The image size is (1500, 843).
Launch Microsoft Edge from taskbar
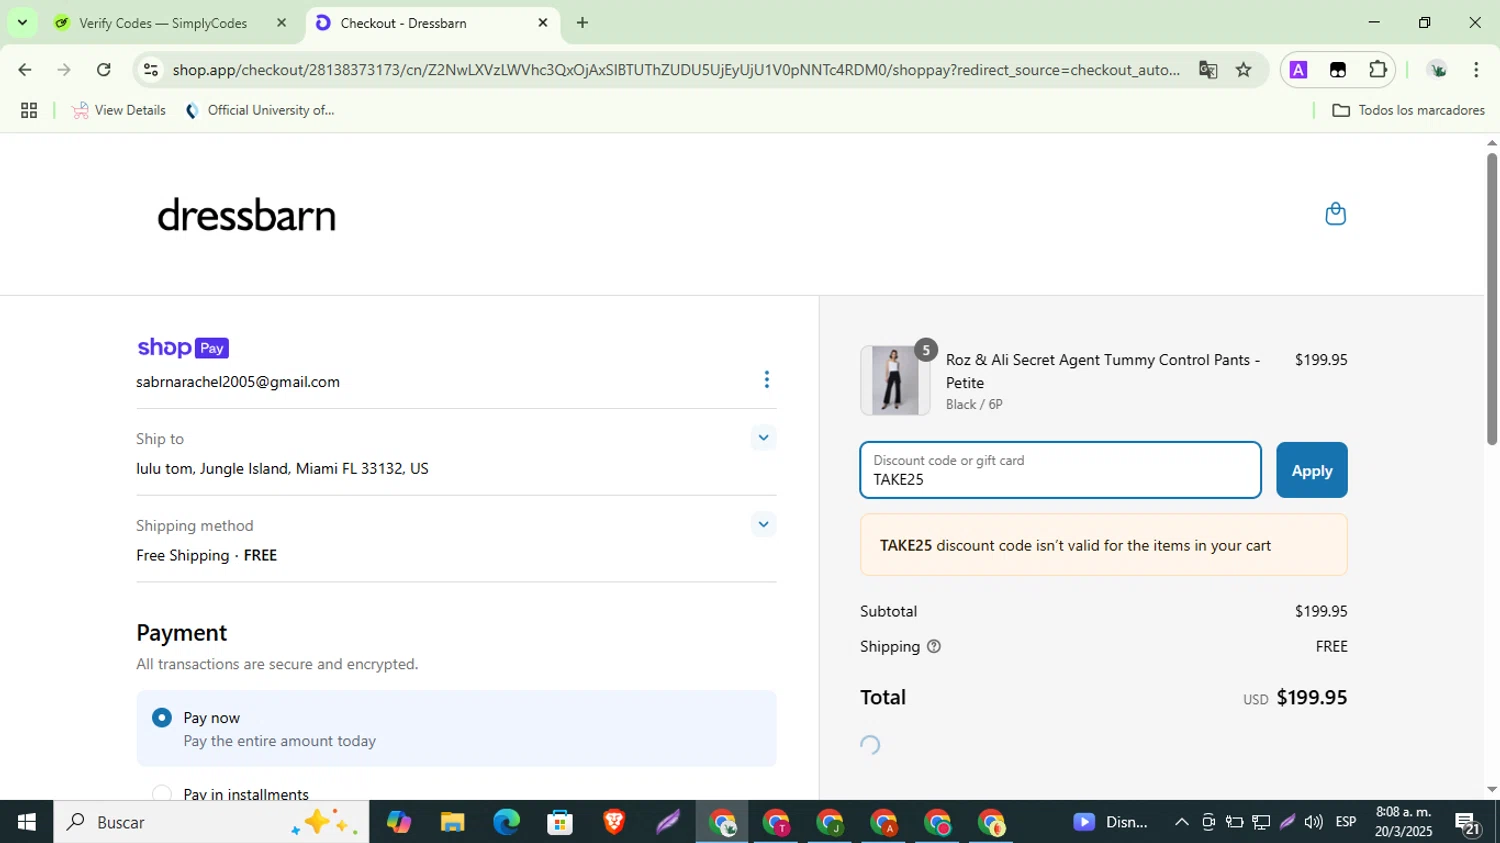point(506,822)
